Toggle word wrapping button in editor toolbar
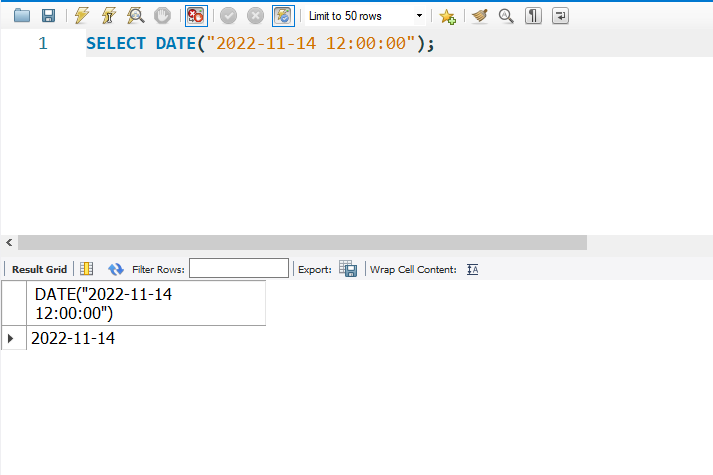Screen dimensions: 713x475 coord(560,16)
